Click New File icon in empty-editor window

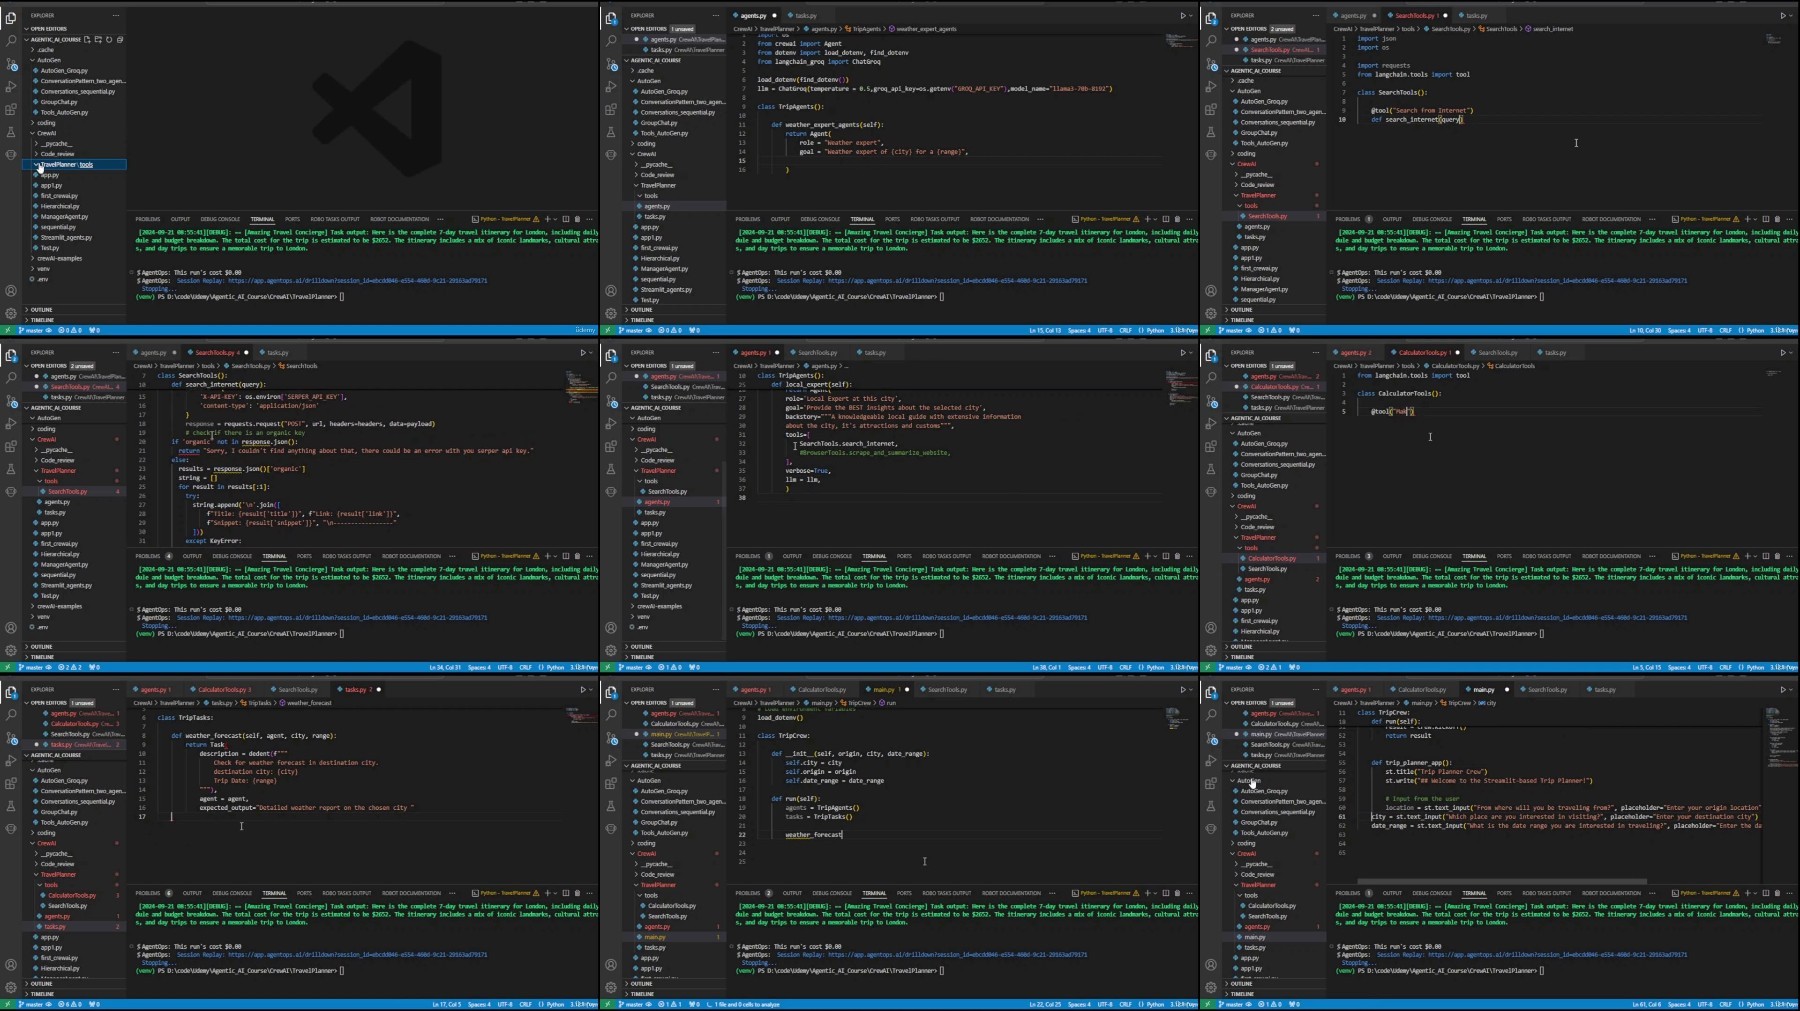[87, 40]
